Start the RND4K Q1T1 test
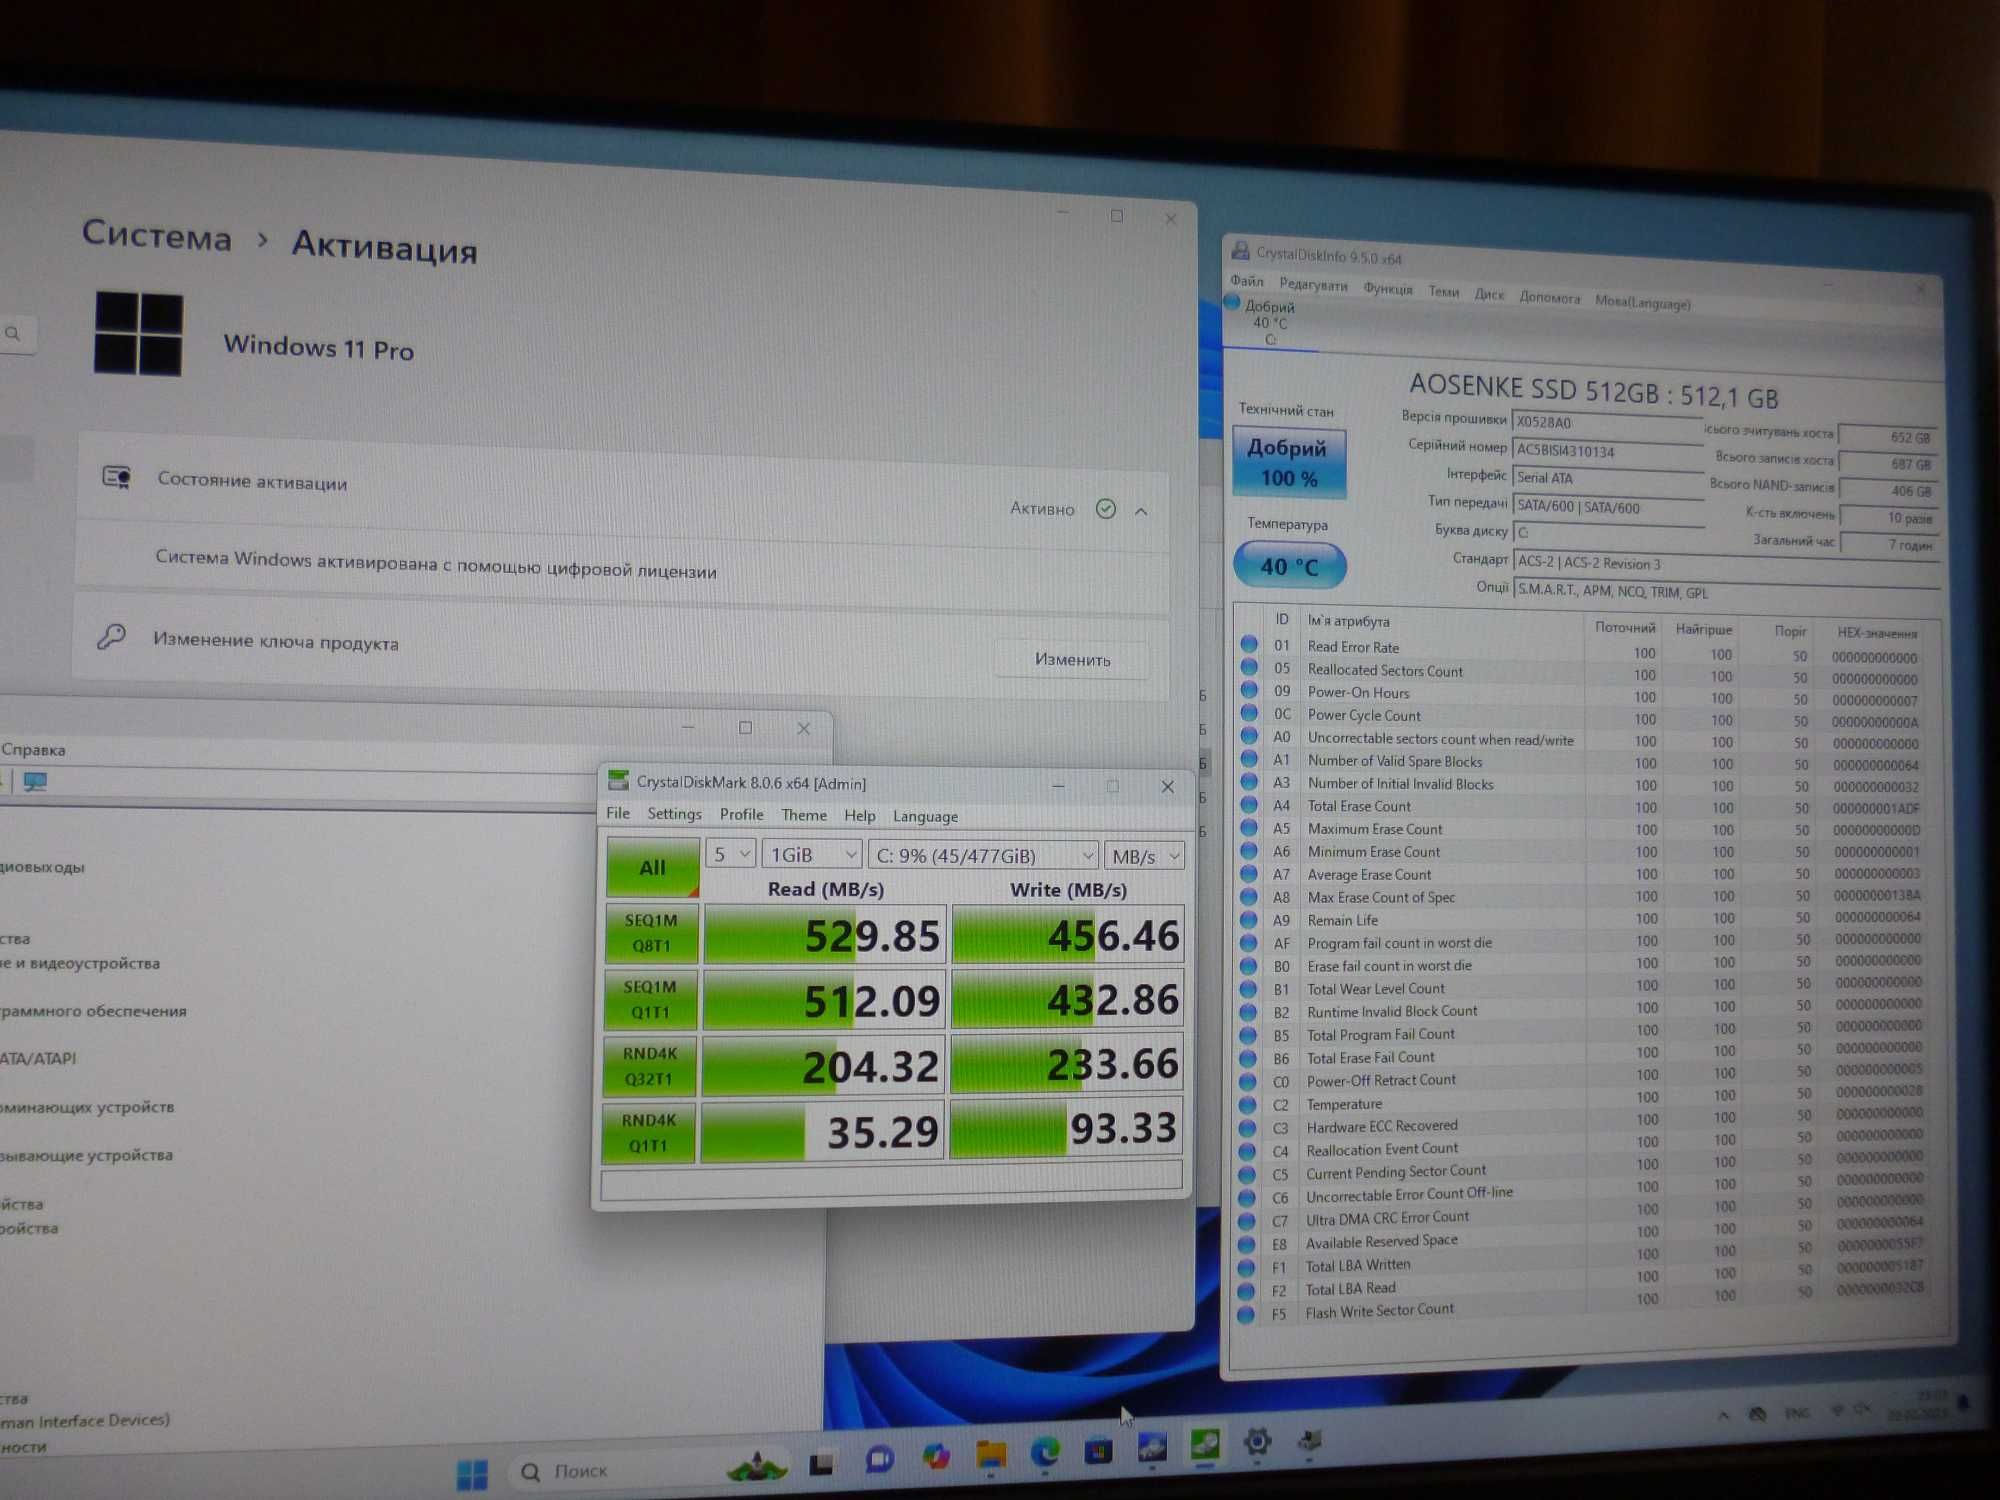This screenshot has width=2000, height=1500. click(649, 1133)
